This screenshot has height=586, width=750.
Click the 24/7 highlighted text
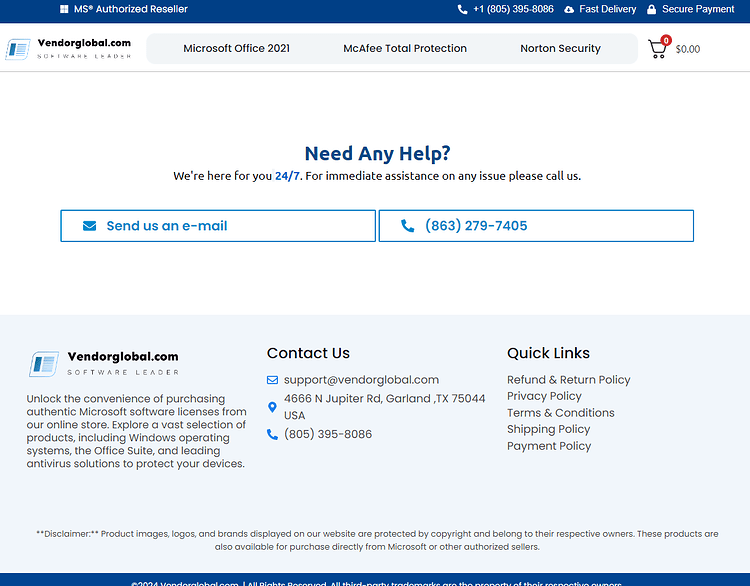point(287,176)
